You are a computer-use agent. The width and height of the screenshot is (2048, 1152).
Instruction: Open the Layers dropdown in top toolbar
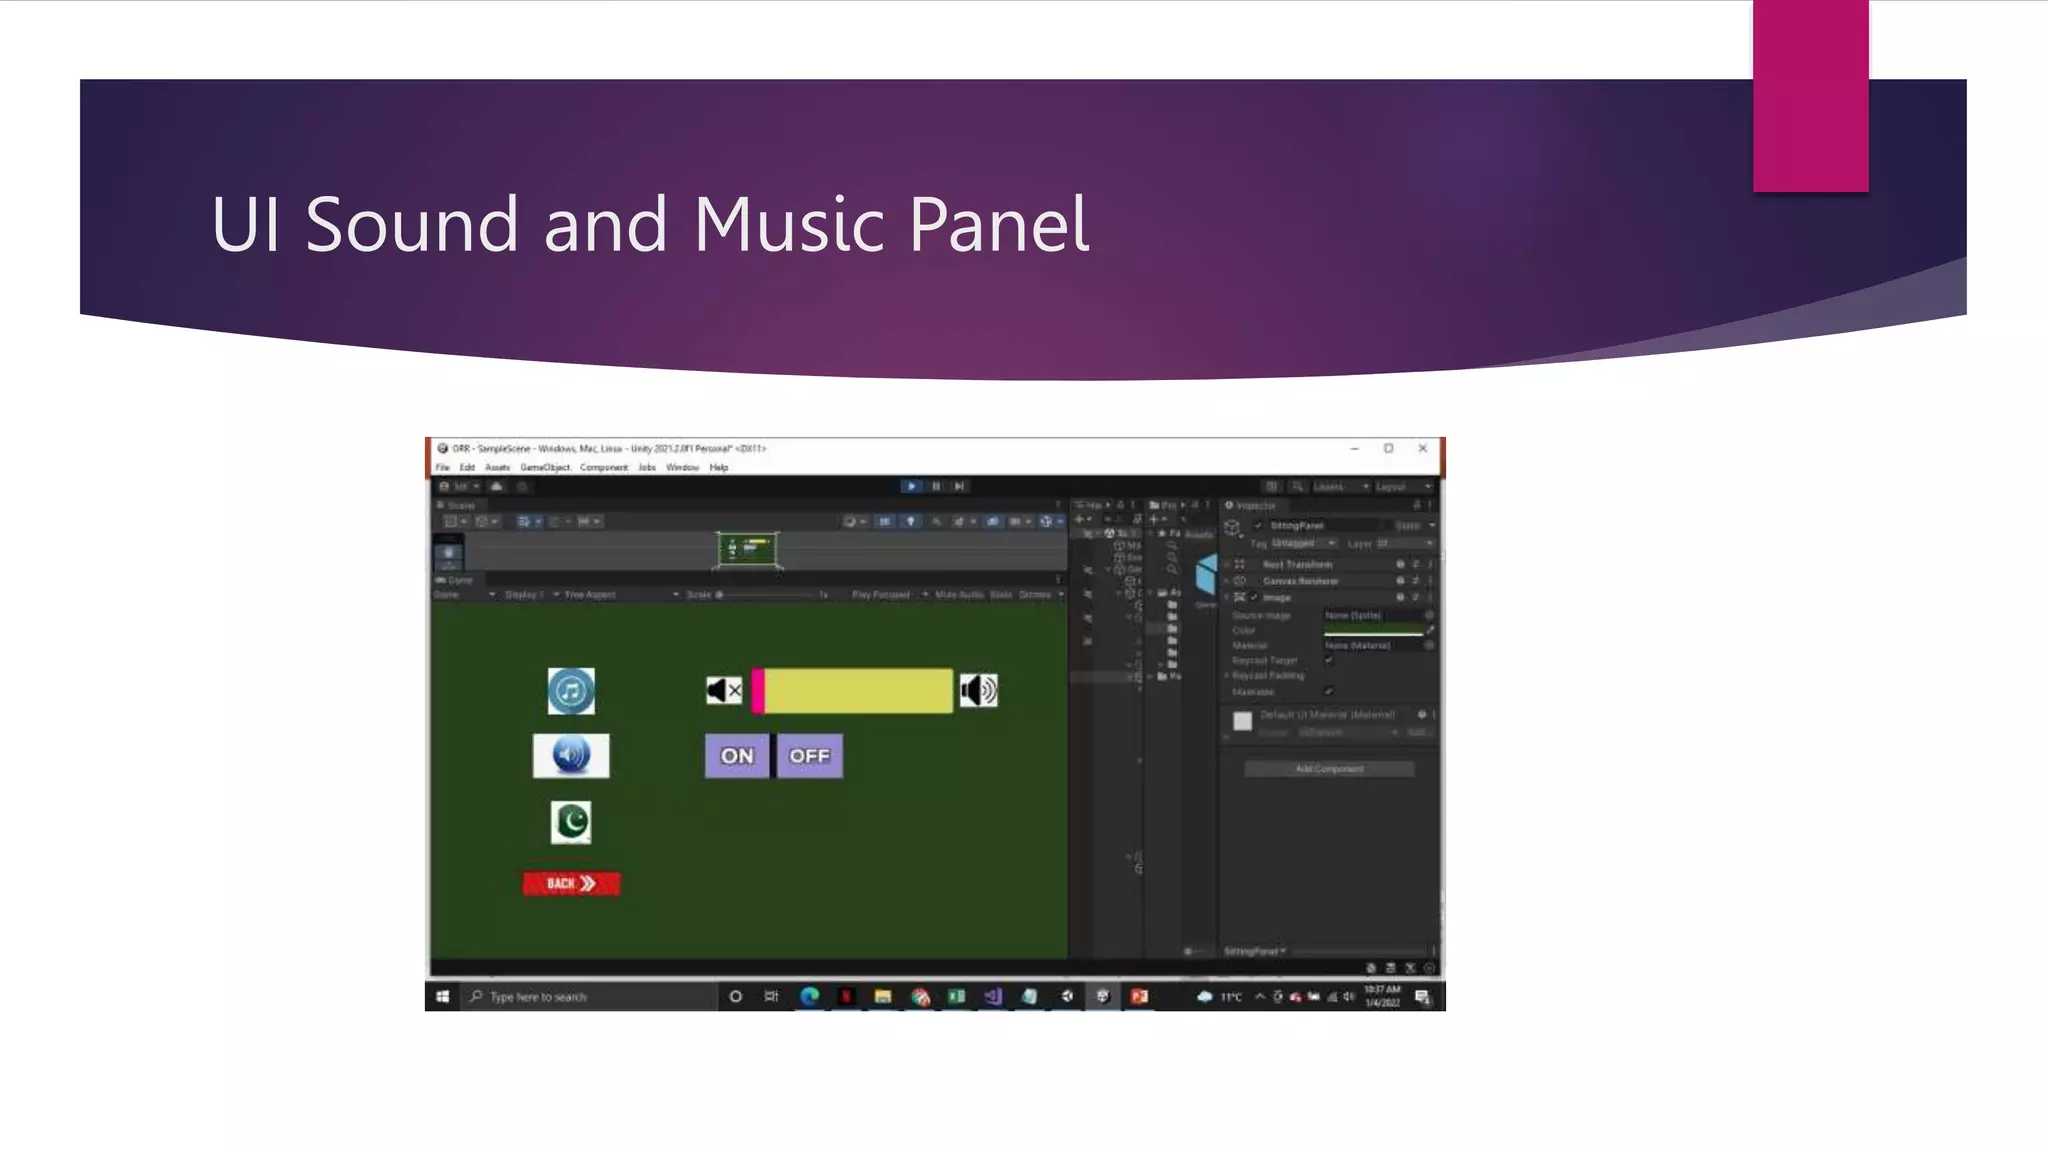(x=1340, y=486)
